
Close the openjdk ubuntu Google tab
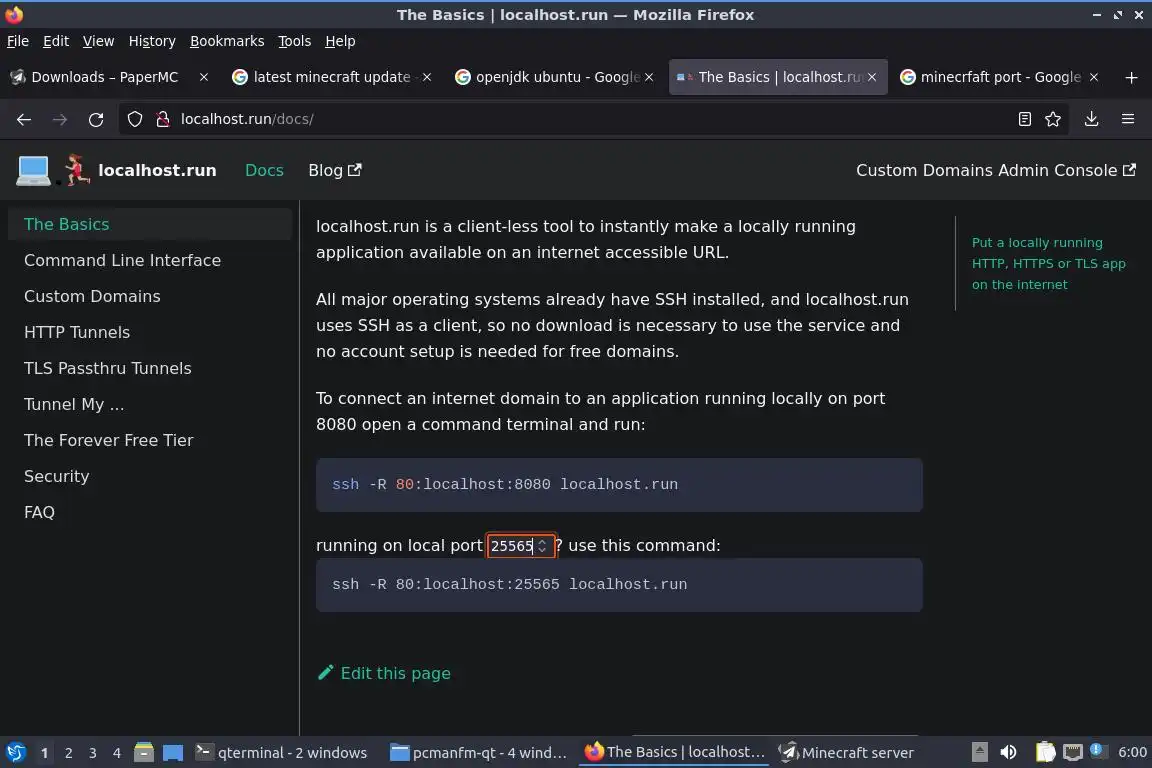click(x=649, y=77)
